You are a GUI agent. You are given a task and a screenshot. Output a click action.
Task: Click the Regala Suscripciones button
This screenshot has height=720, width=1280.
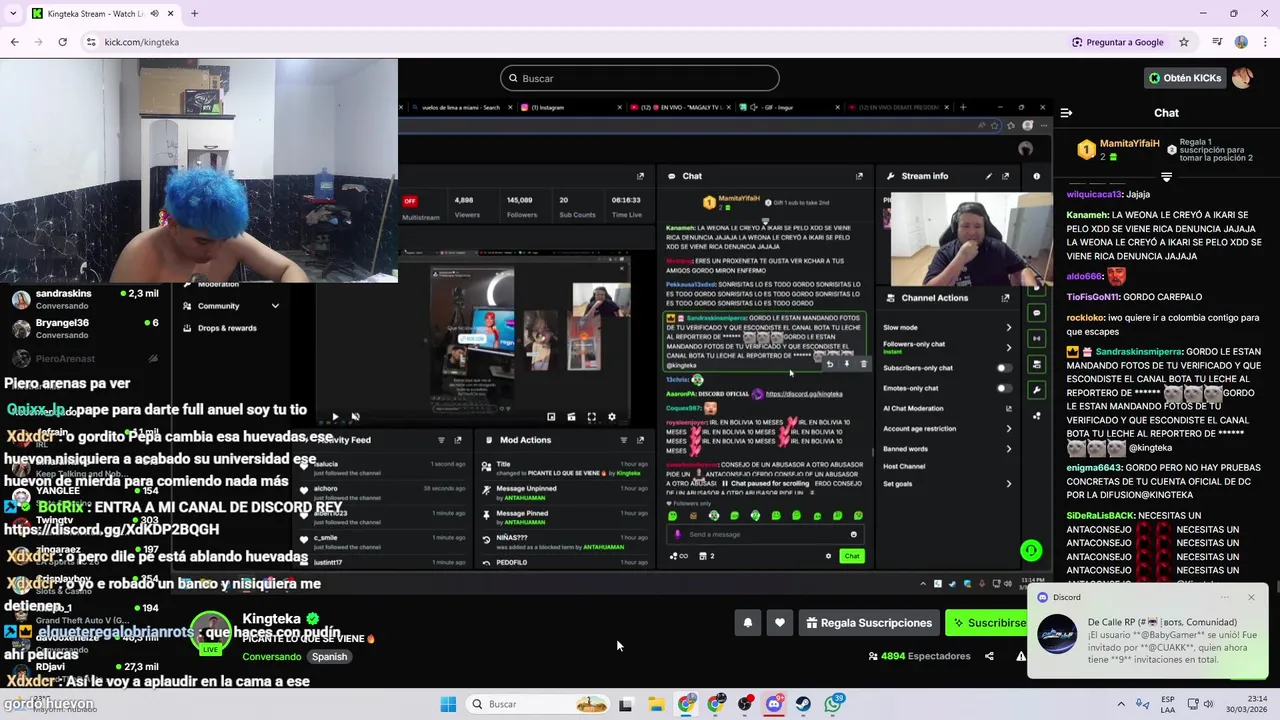tap(868, 623)
